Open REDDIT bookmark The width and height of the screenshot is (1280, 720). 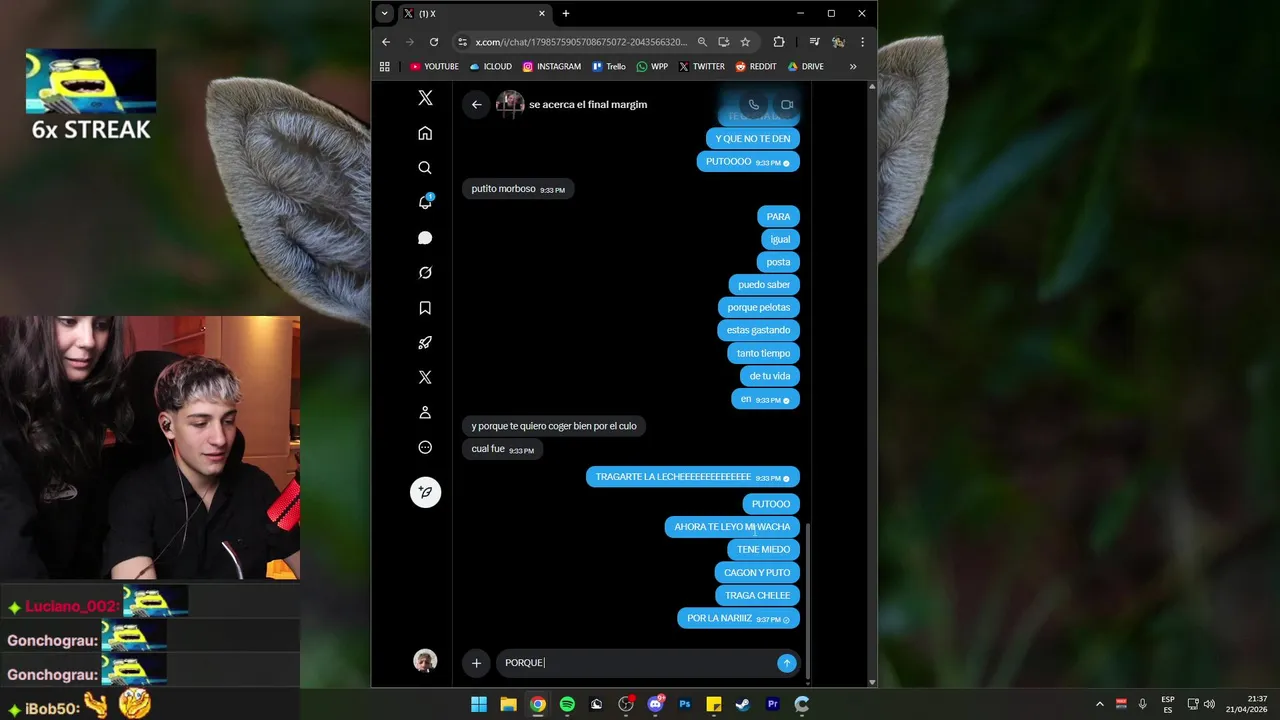point(756,67)
